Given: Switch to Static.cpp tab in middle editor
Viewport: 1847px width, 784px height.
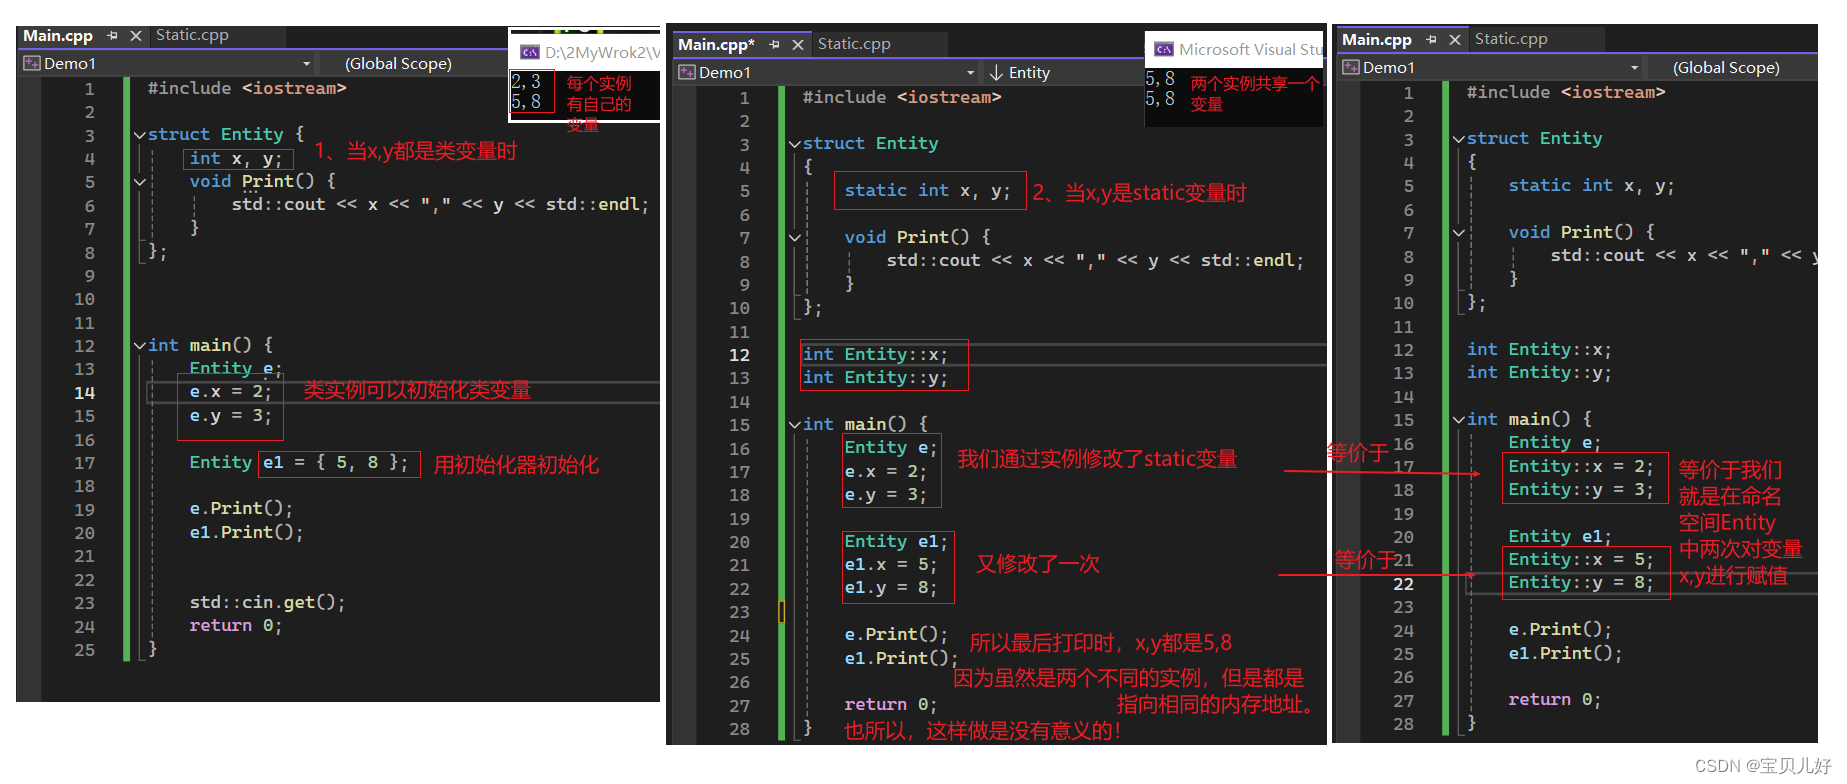Looking at the screenshot, I should [854, 44].
